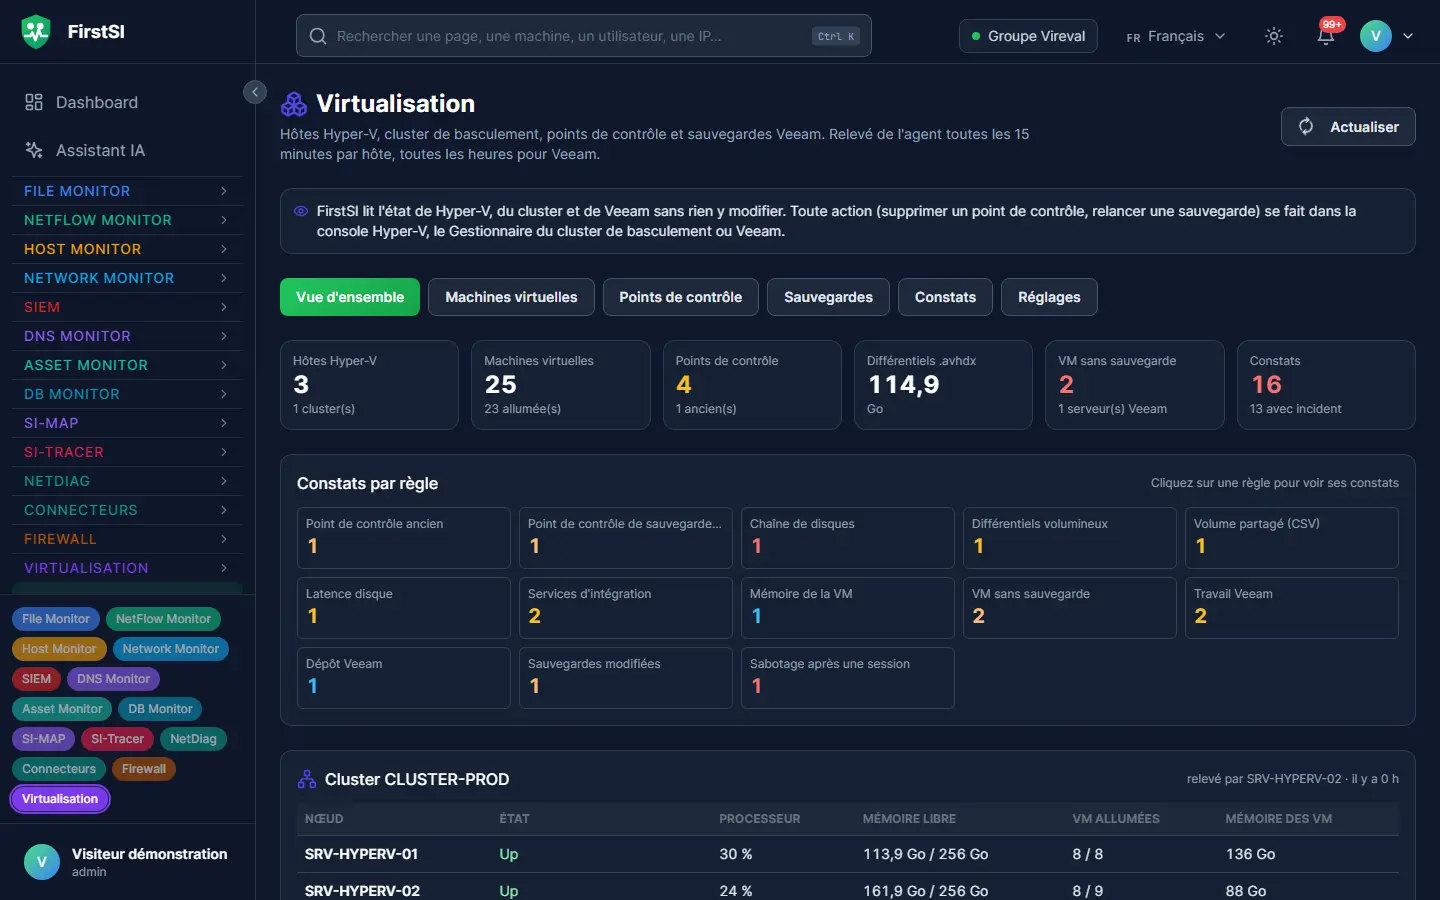Click the Groupe Vireval organization button
The width and height of the screenshot is (1440, 900).
(1028, 36)
